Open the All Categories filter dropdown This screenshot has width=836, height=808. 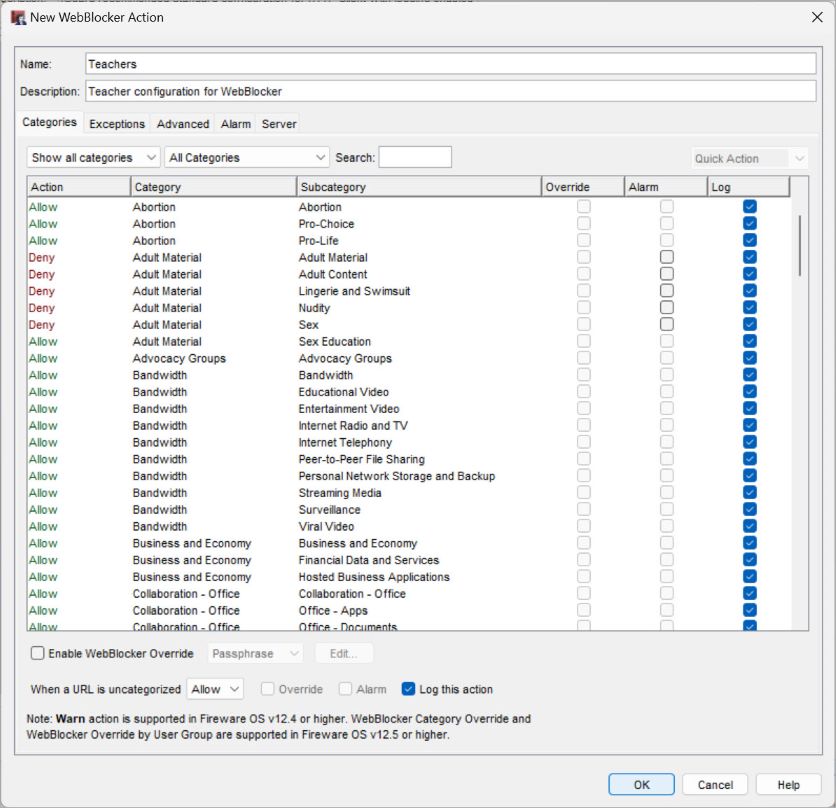(245, 157)
